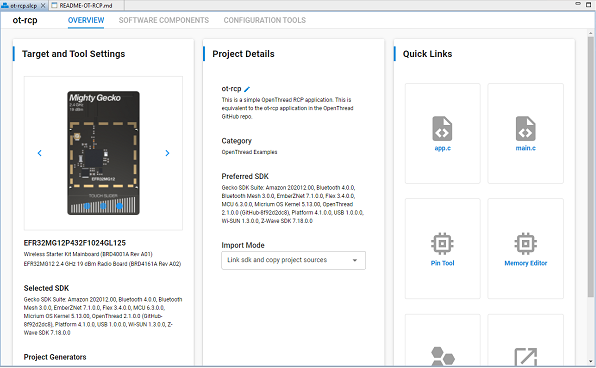596x368 pixels.
Task: Open the main.c file icon
Action: 525,128
